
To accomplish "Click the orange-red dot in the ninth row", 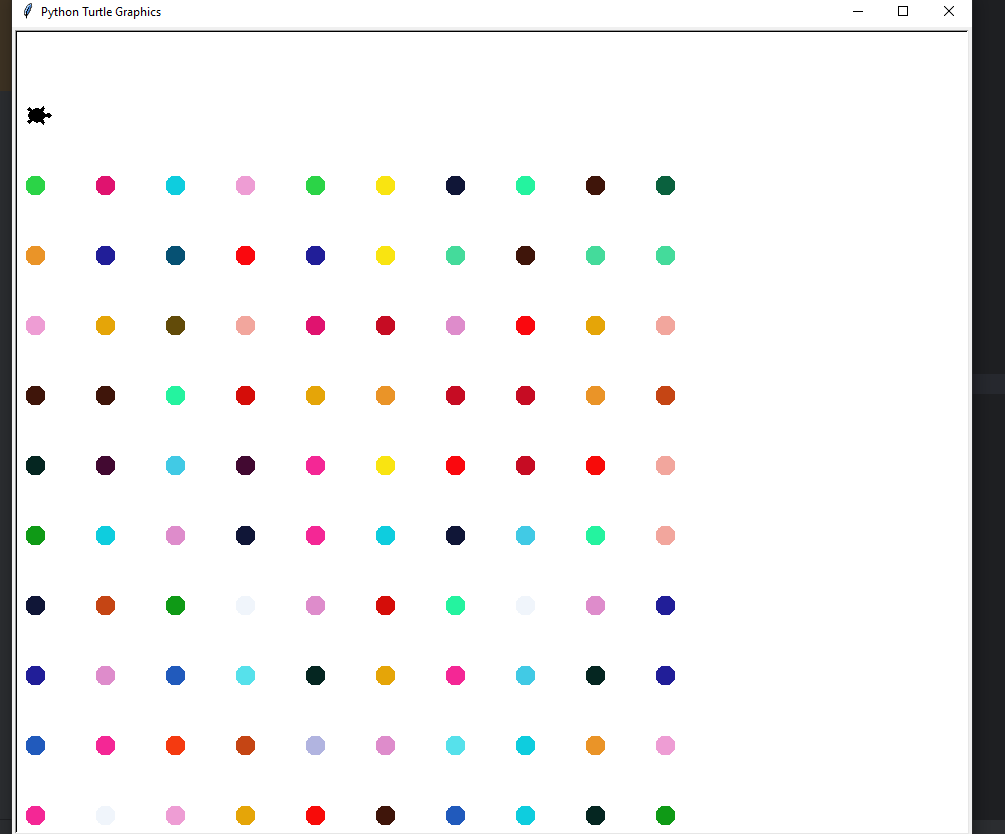I will pyautogui.click(x=175, y=745).
